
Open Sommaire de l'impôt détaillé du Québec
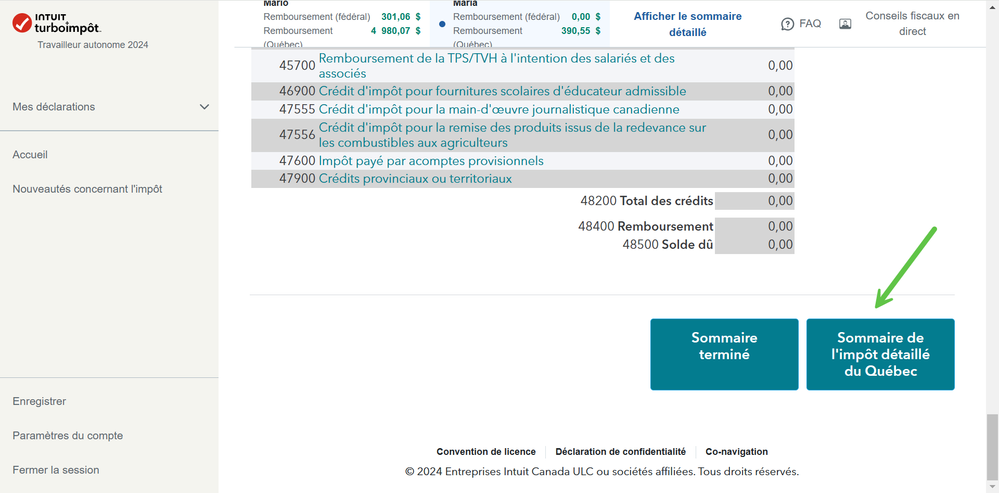pyautogui.click(x=880, y=354)
